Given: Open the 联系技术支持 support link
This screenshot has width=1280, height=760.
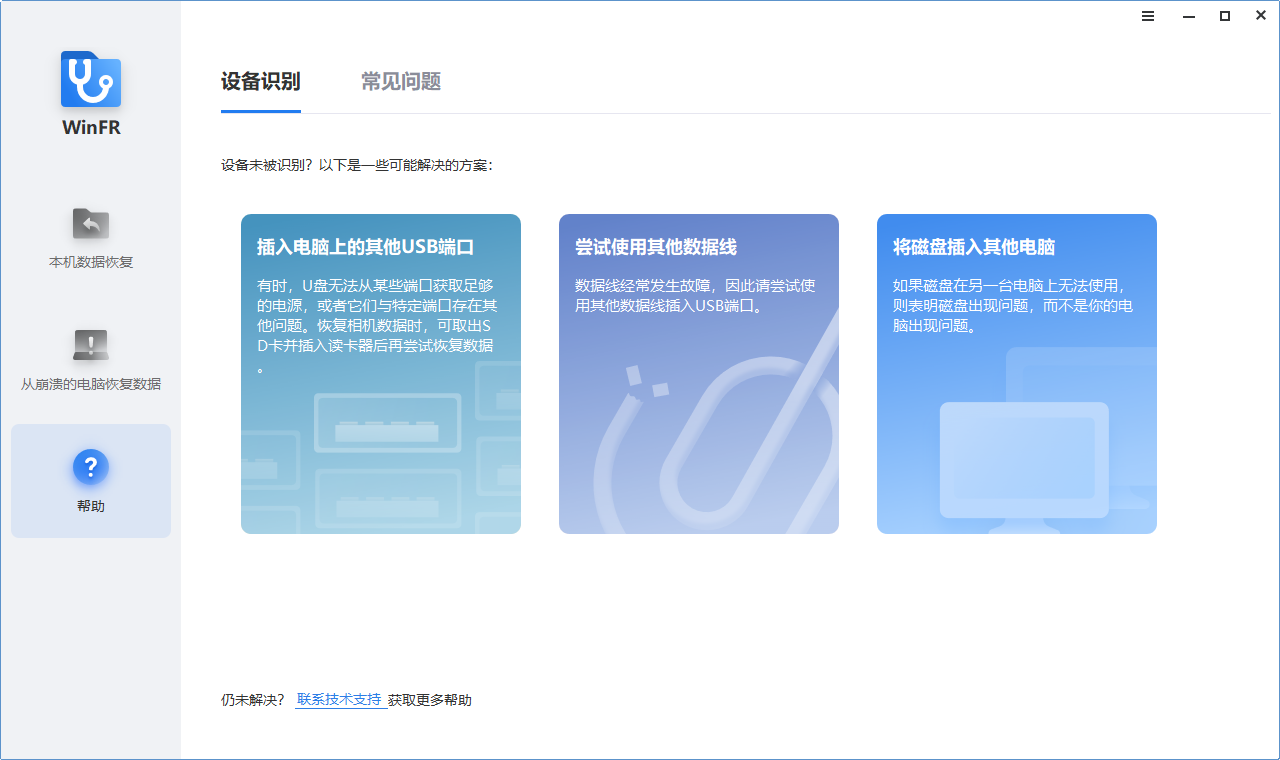Looking at the screenshot, I should 339,700.
